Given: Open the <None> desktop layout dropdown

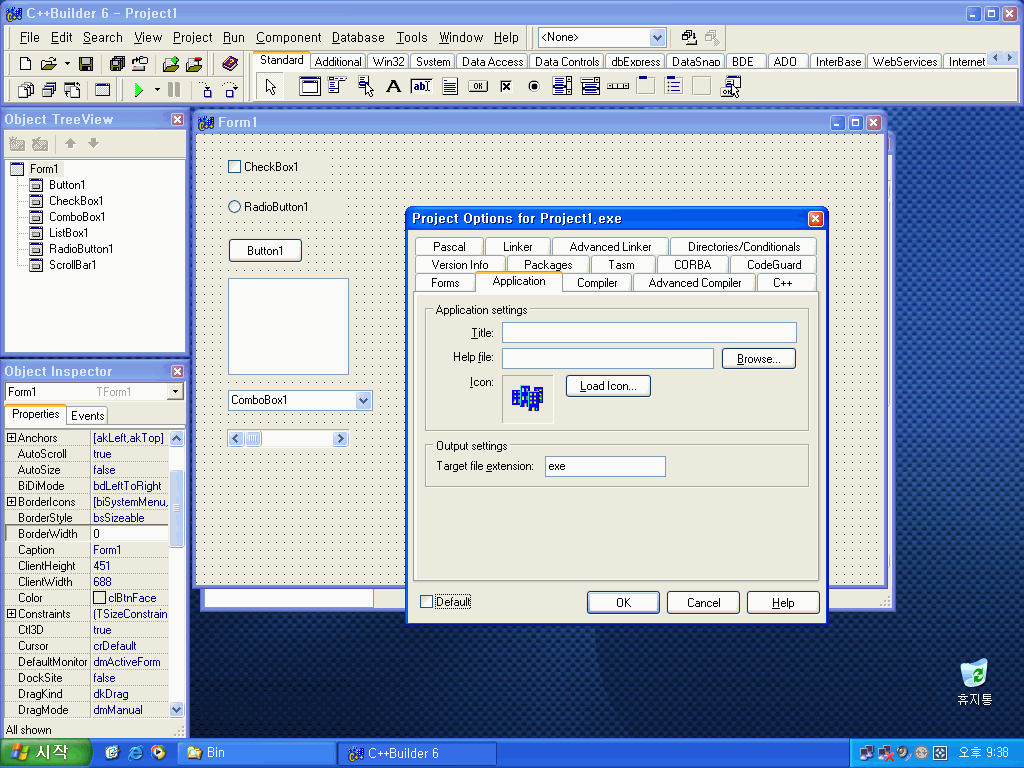Looking at the screenshot, I should (x=657, y=37).
